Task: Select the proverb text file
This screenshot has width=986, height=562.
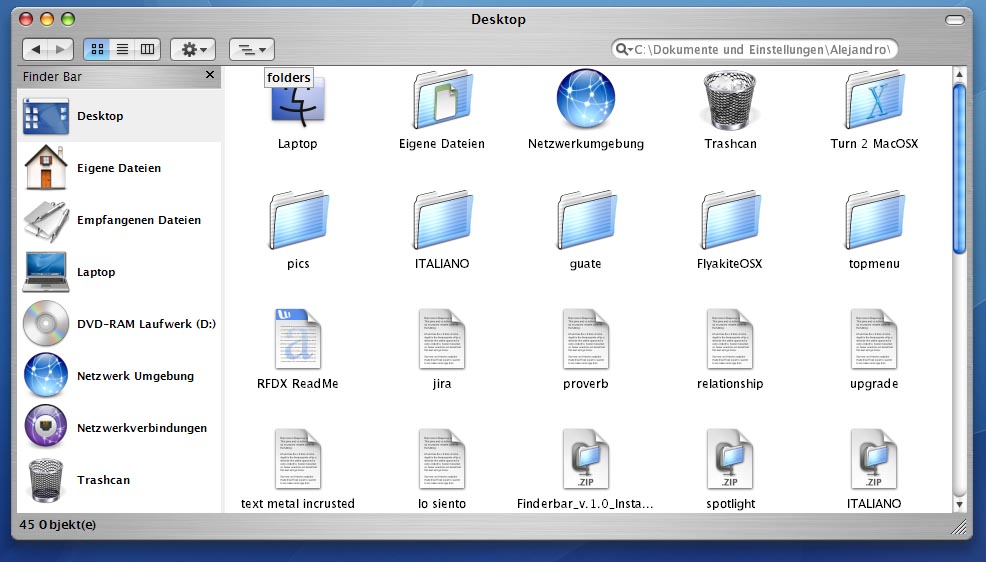Action: 586,339
